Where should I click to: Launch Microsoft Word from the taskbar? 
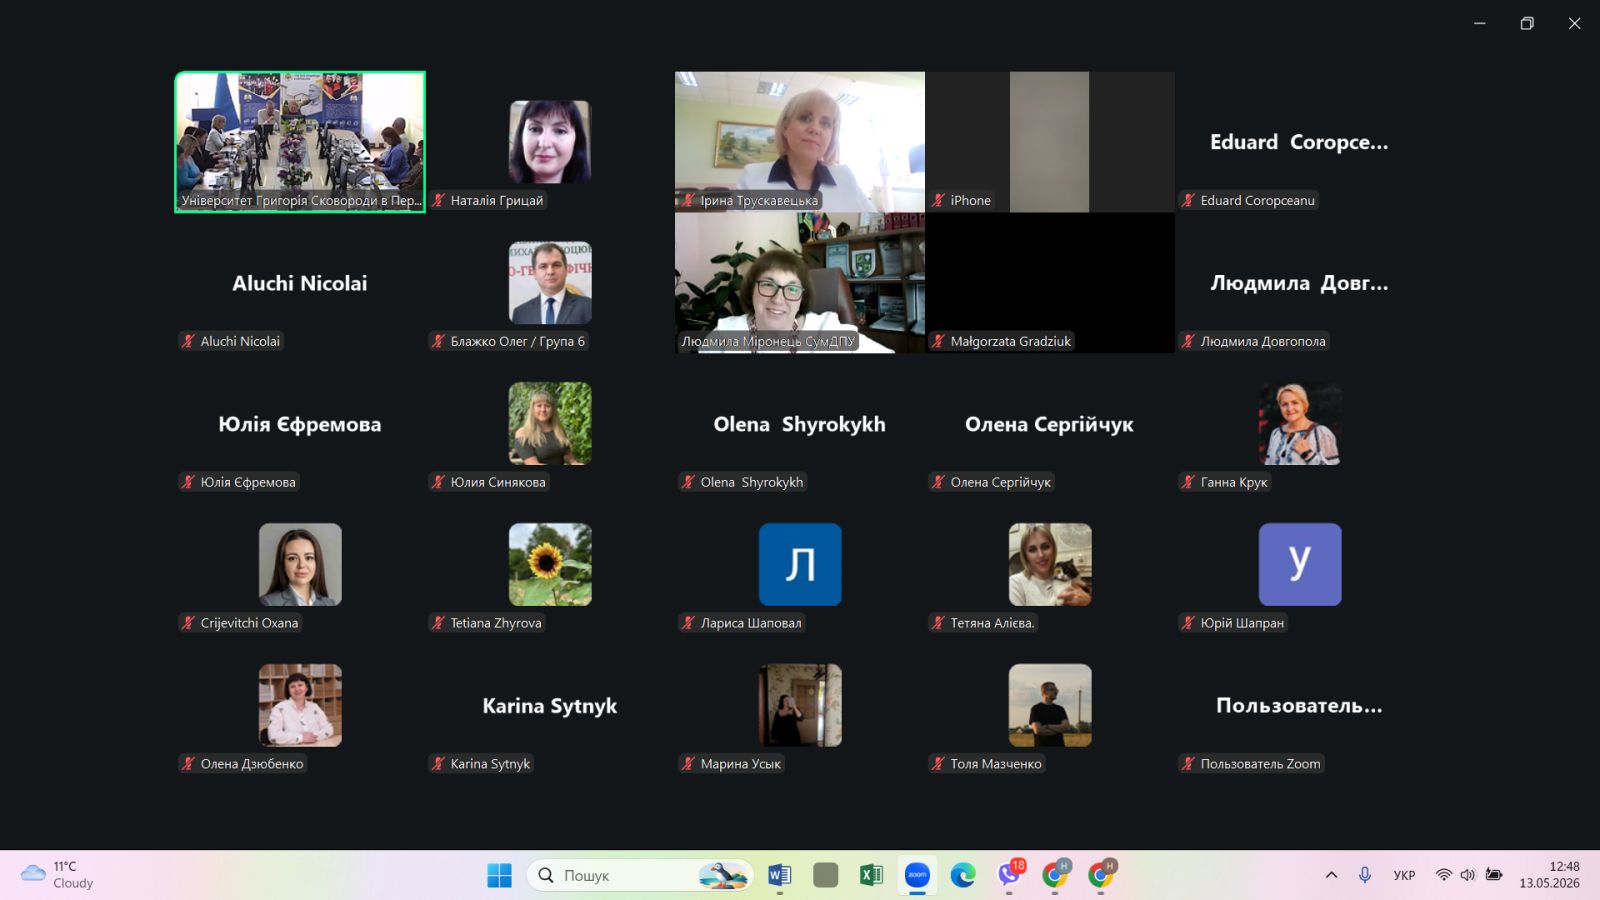coord(780,875)
